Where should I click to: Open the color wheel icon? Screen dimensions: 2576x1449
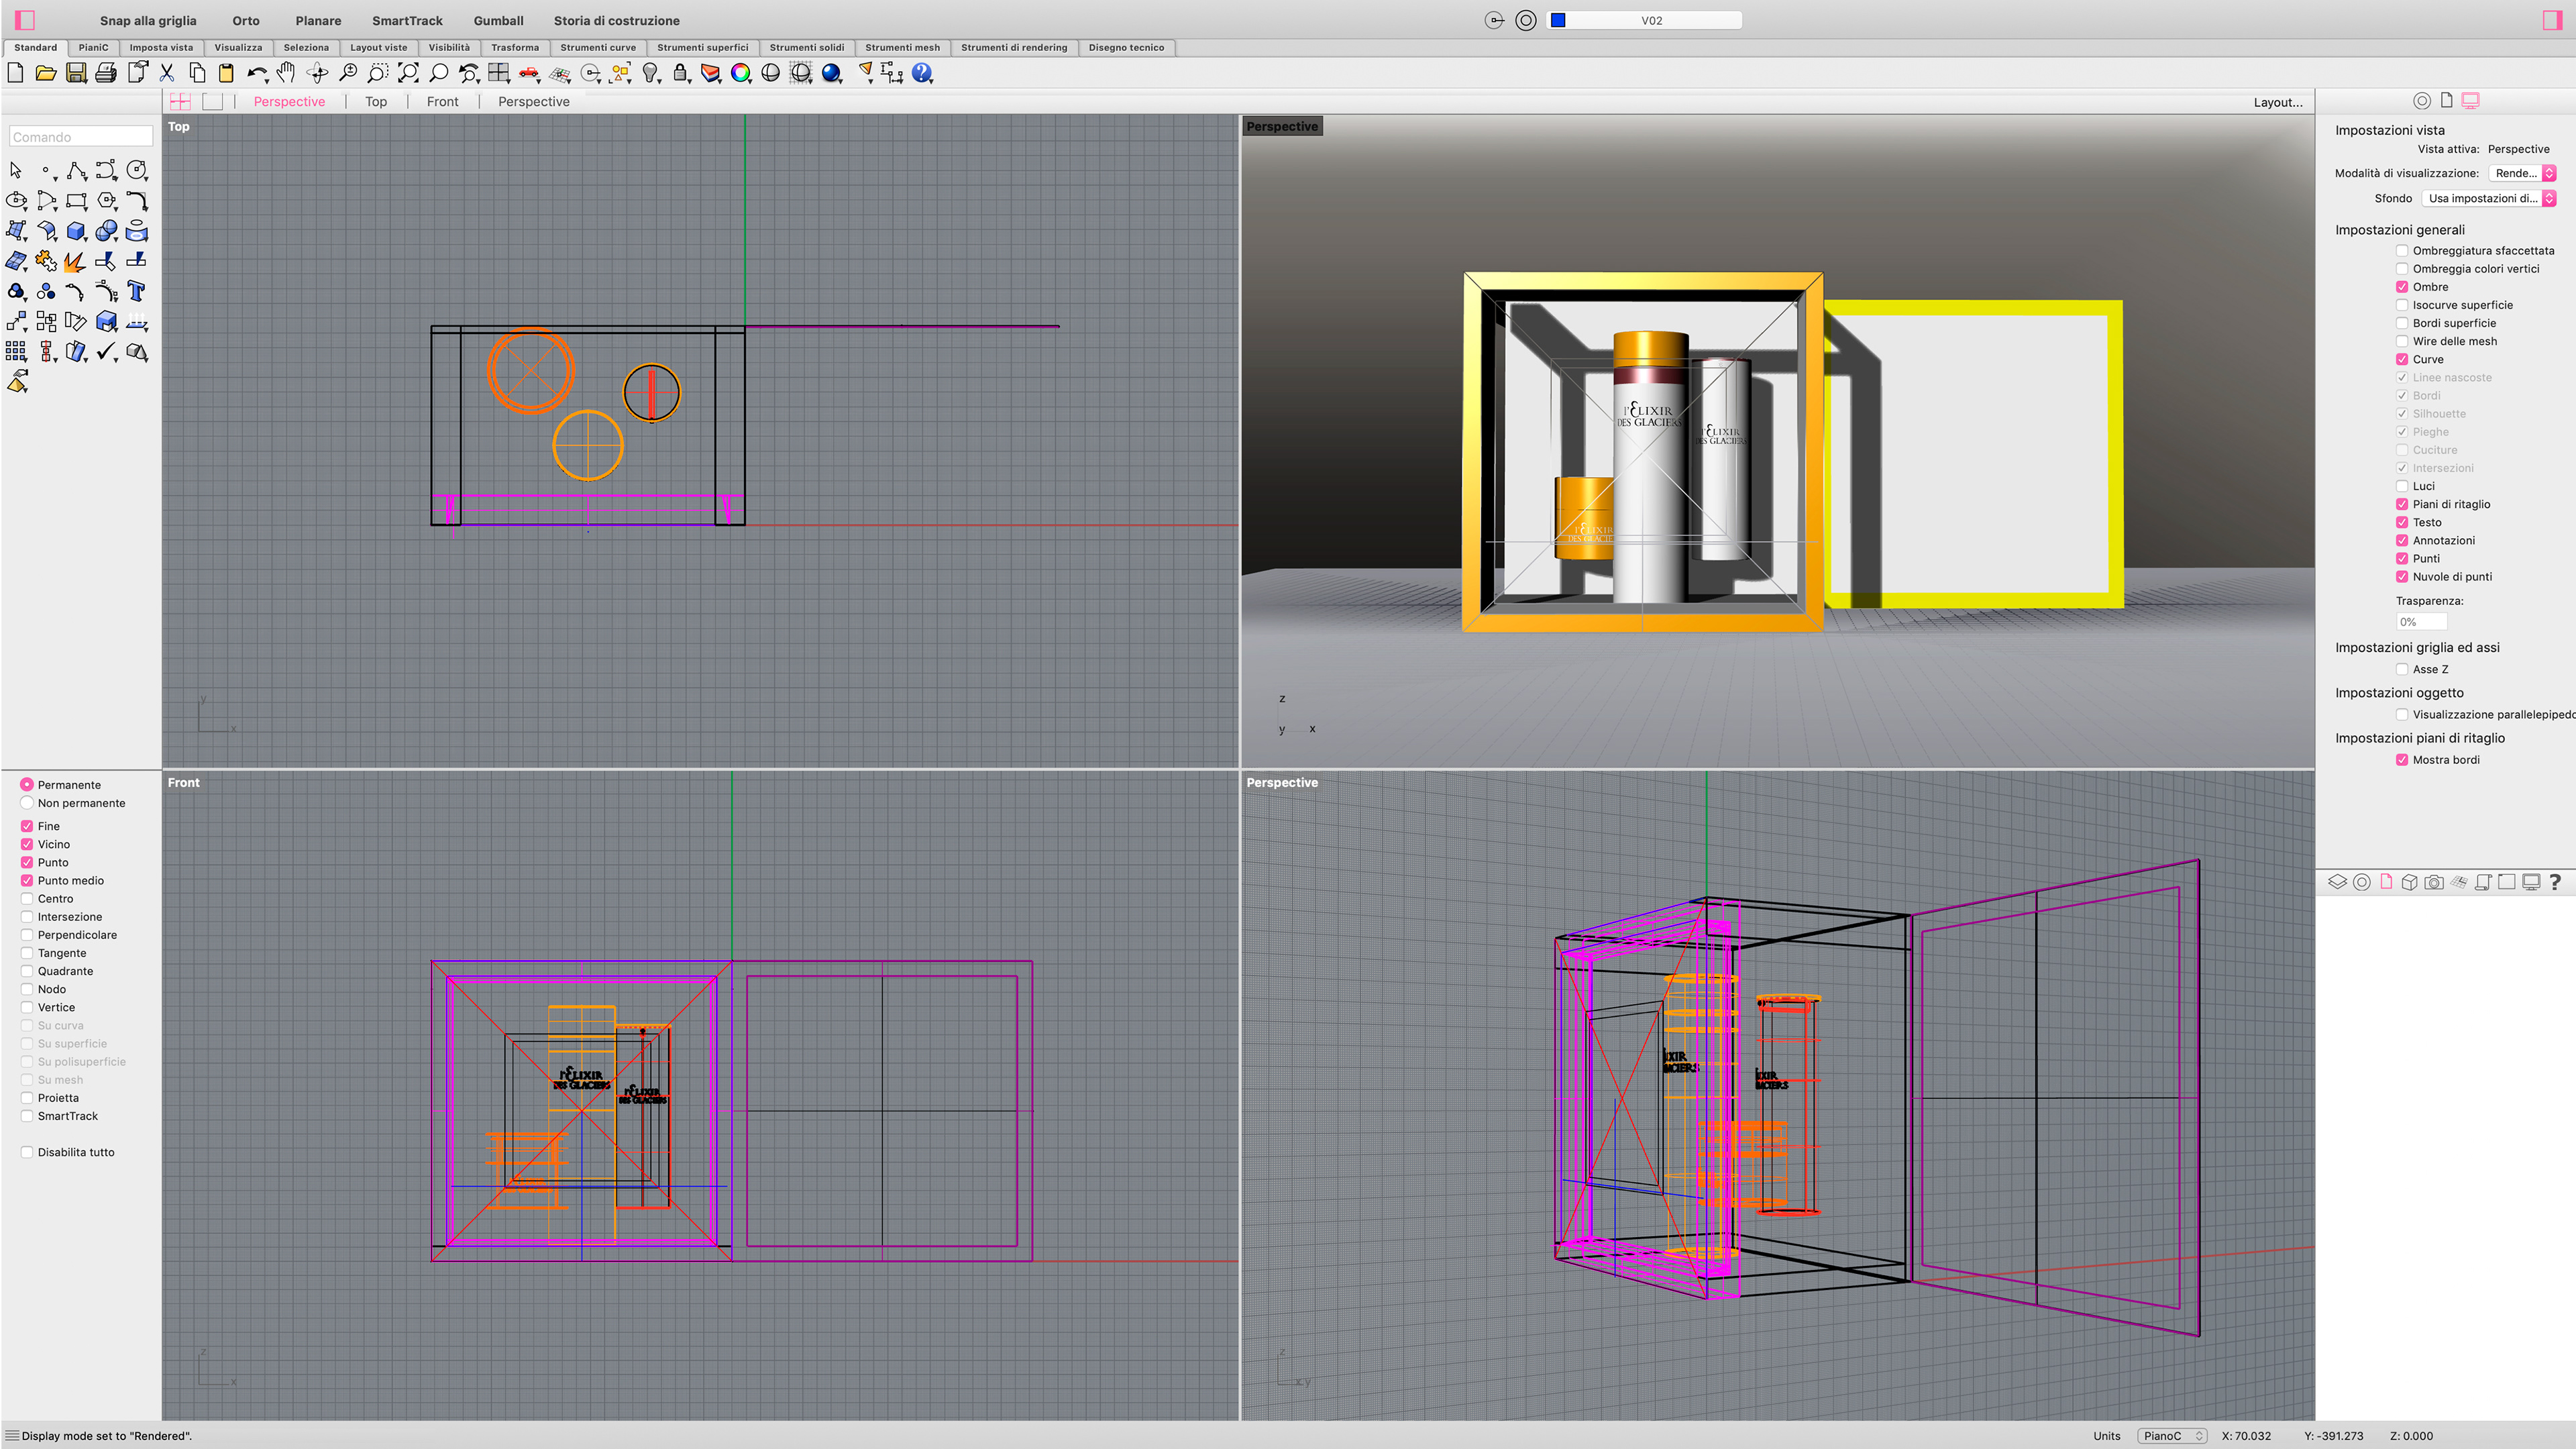741,73
